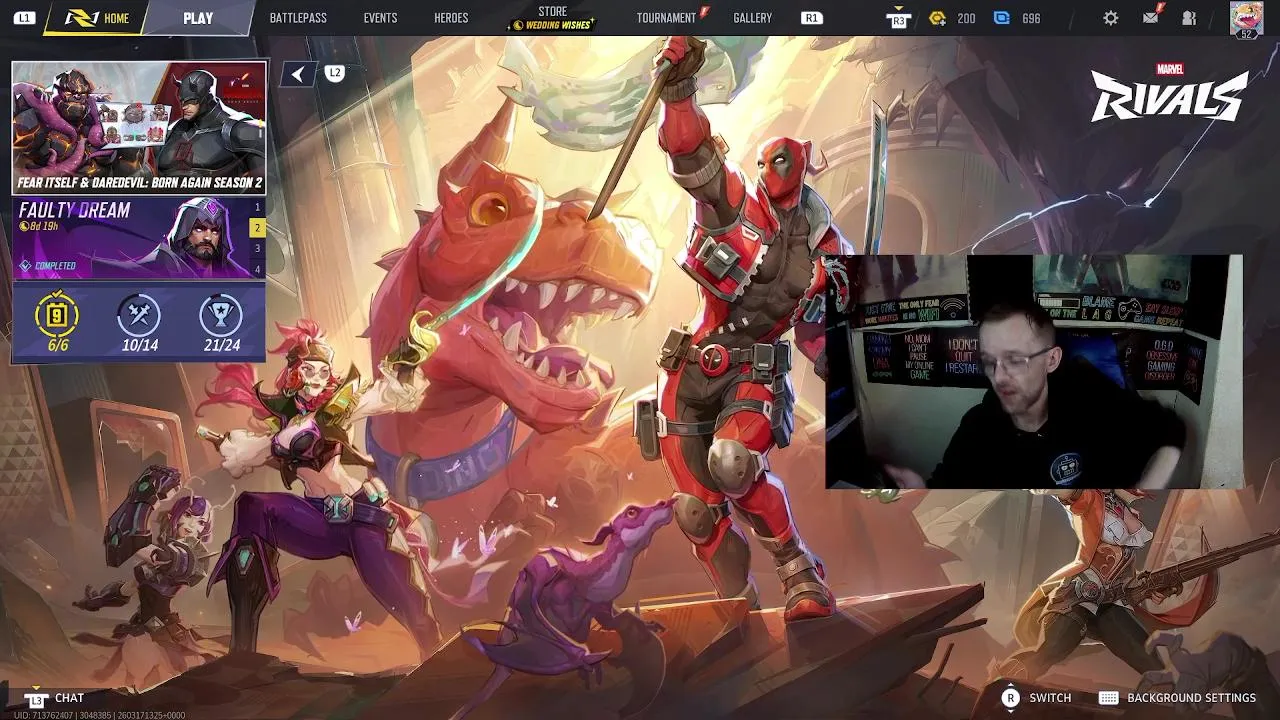Viewport: 1280px width, 720px height.
Task: Open the Store Wedding Wishes tab
Action: pos(552,18)
